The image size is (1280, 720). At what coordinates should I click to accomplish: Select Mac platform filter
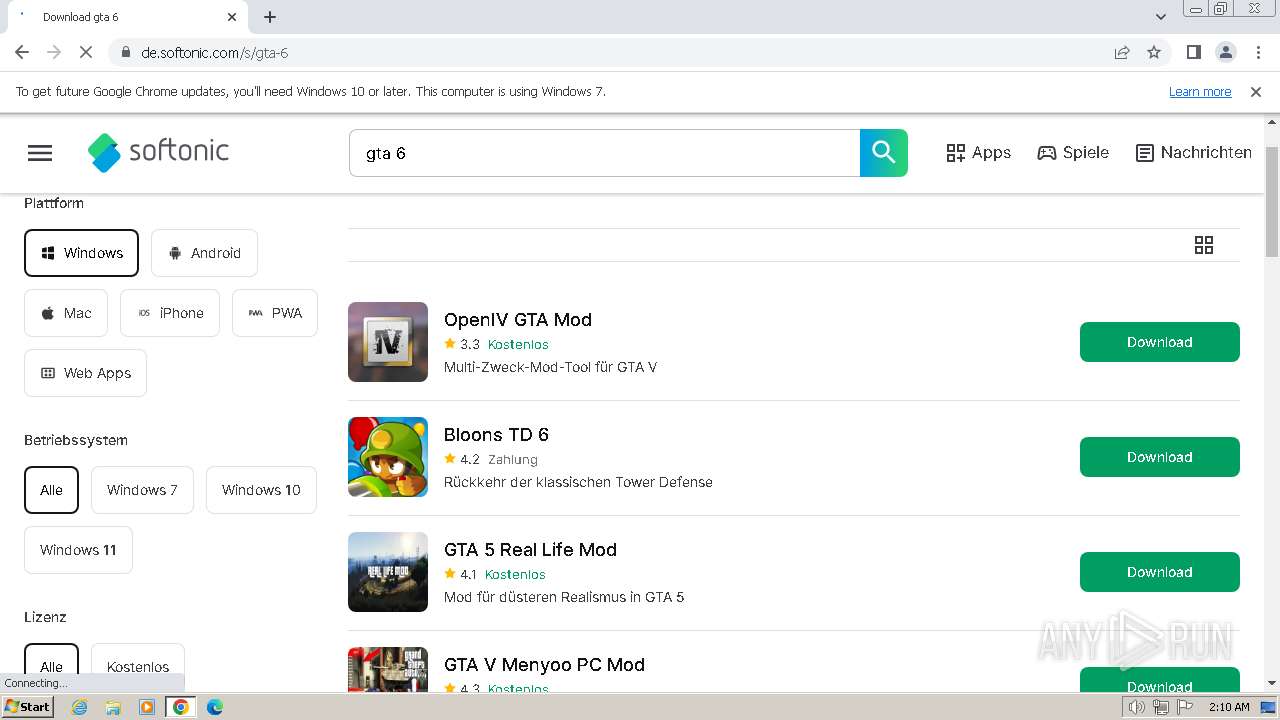point(66,313)
